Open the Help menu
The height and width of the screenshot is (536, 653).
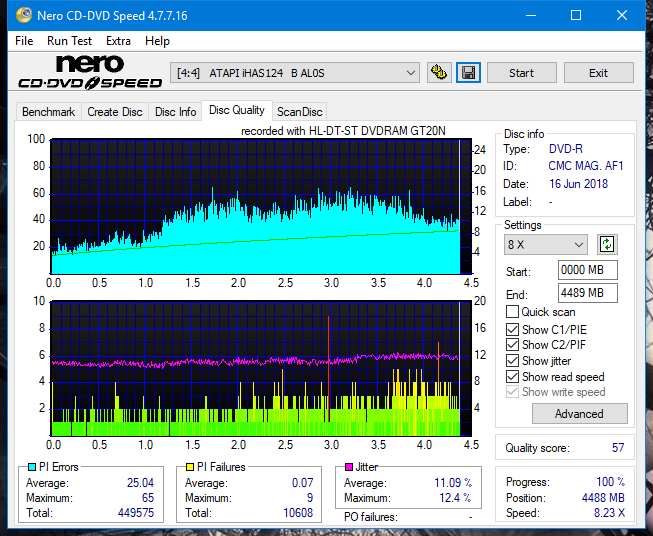click(x=157, y=41)
